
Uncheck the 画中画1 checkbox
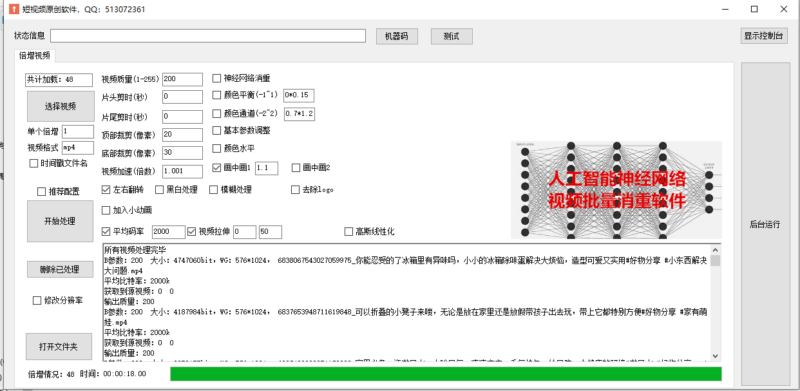click(217, 167)
